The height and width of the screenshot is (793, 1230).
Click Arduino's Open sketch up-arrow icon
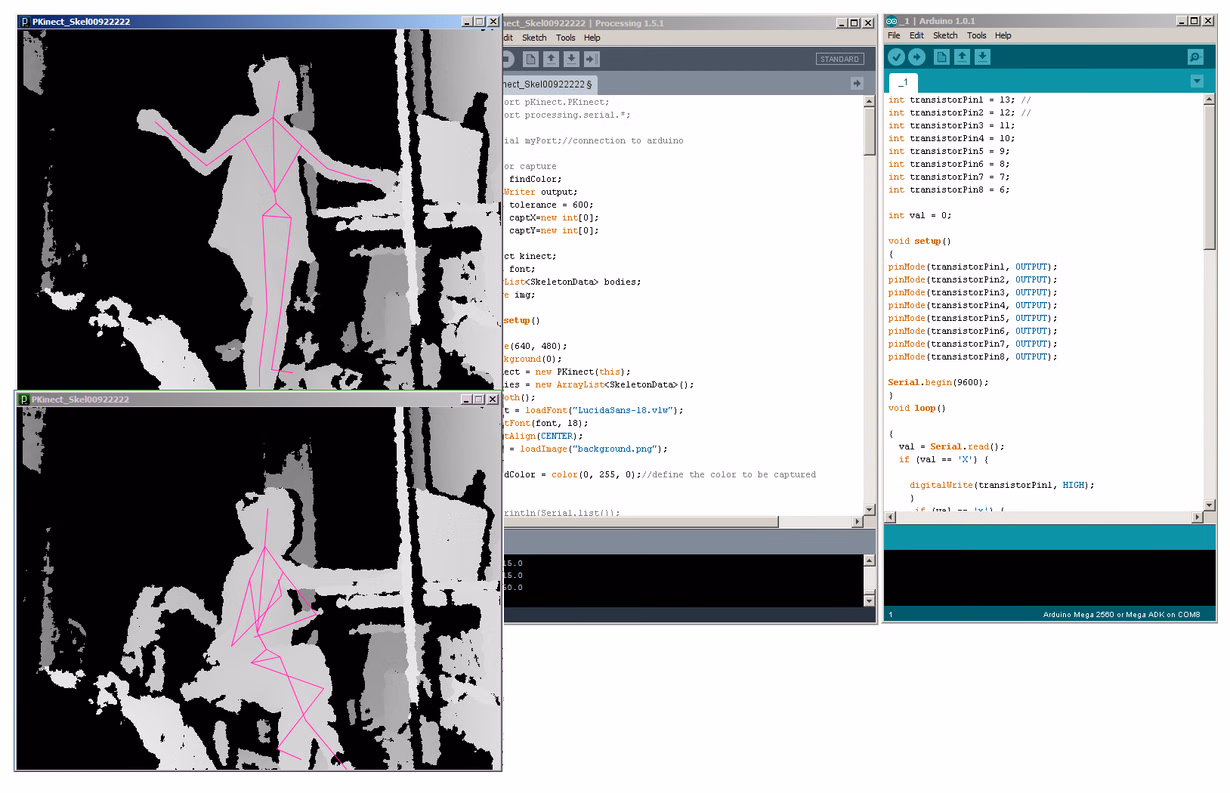962,57
